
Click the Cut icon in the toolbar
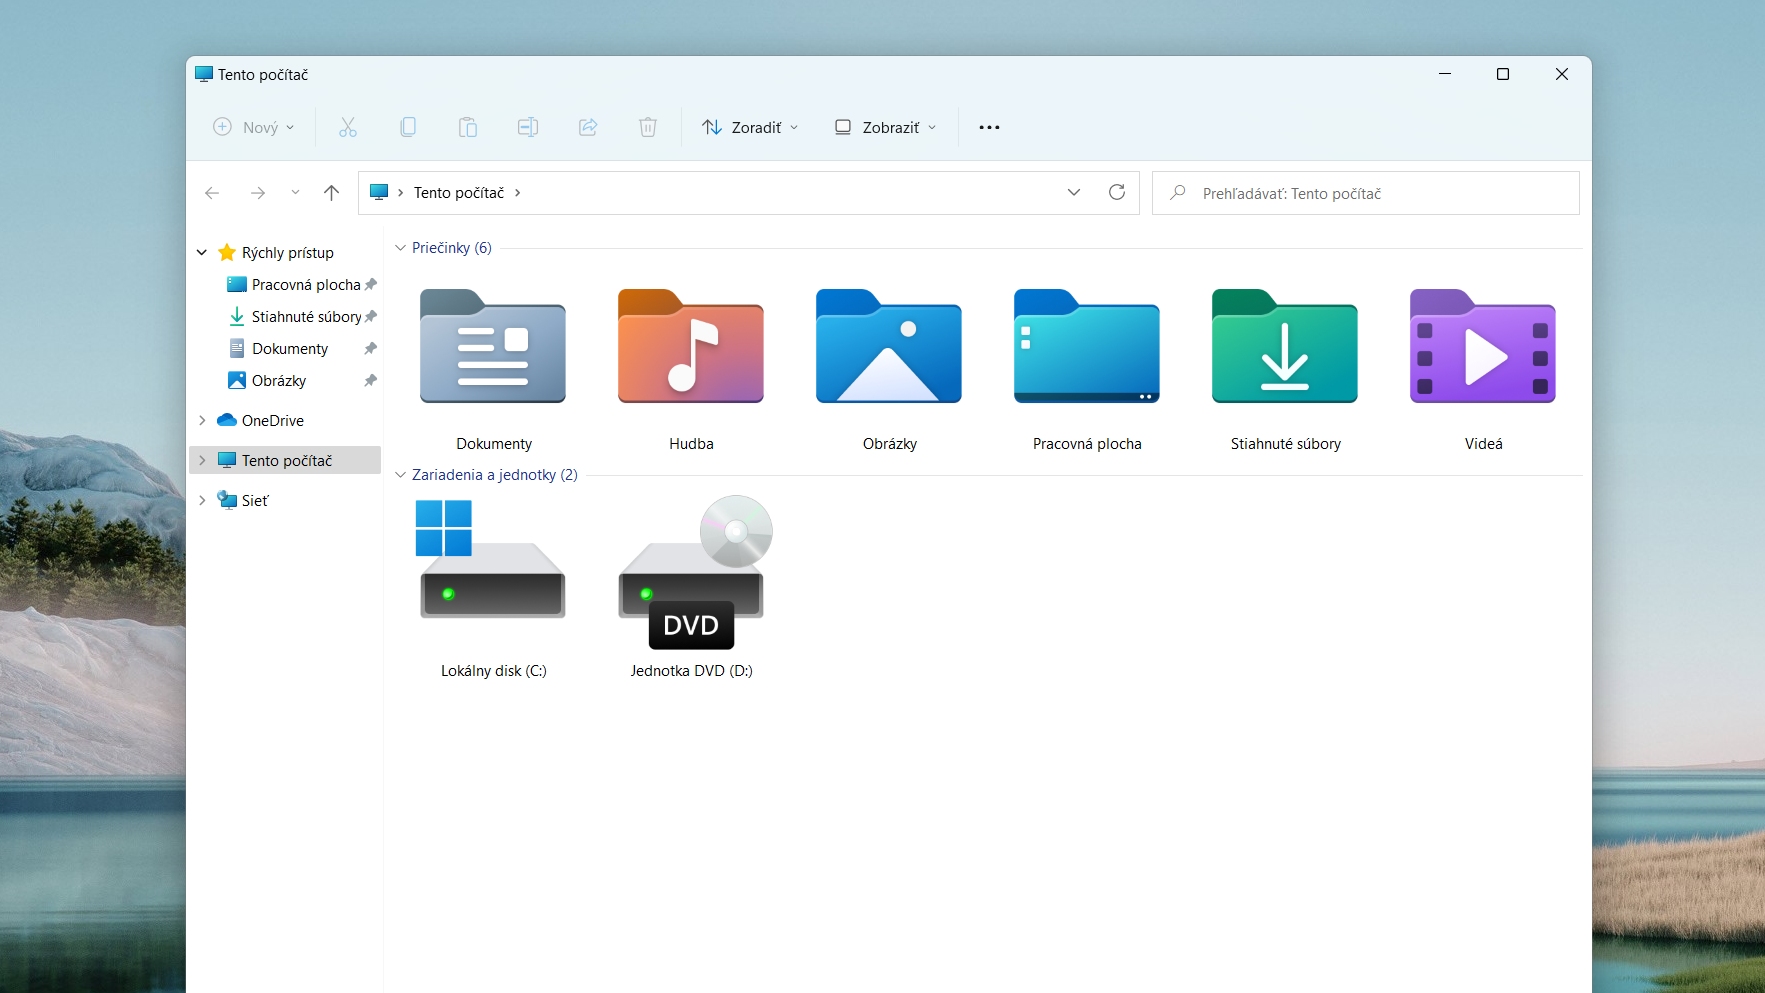pos(347,127)
